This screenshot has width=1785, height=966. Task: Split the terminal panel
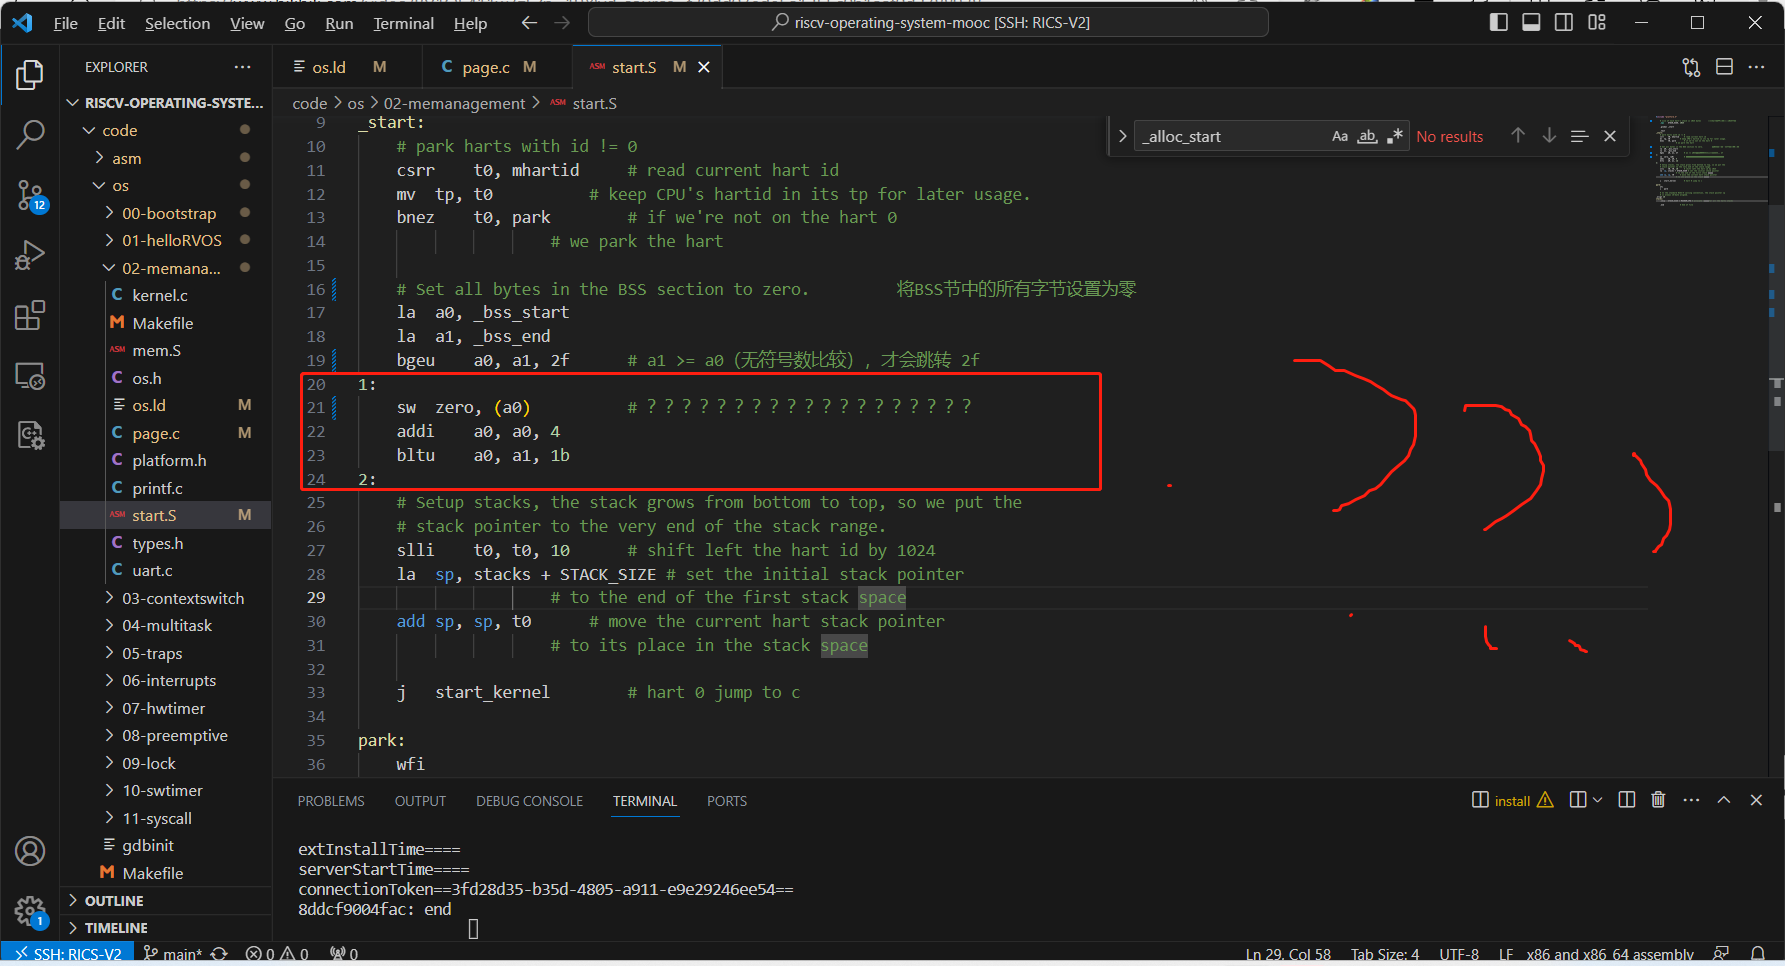click(x=1627, y=800)
